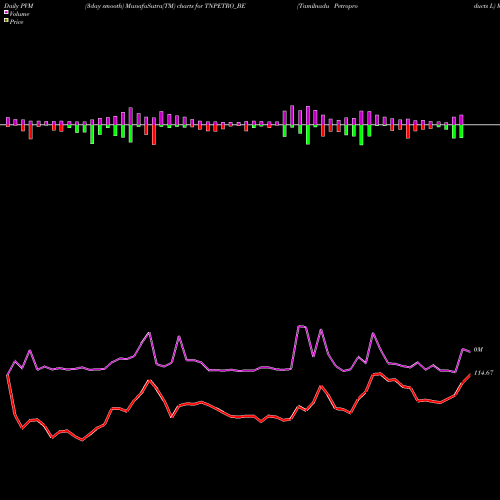Select the 'Price' legend label

coord(16,22)
